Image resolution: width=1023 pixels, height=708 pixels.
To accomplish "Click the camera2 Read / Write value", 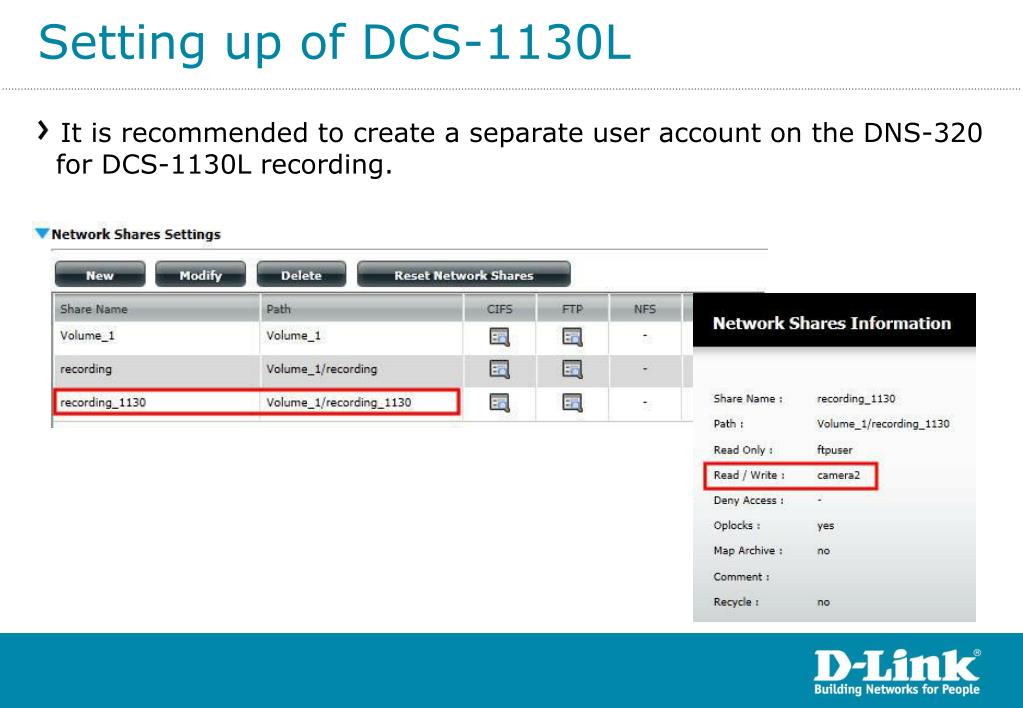I will [838, 475].
